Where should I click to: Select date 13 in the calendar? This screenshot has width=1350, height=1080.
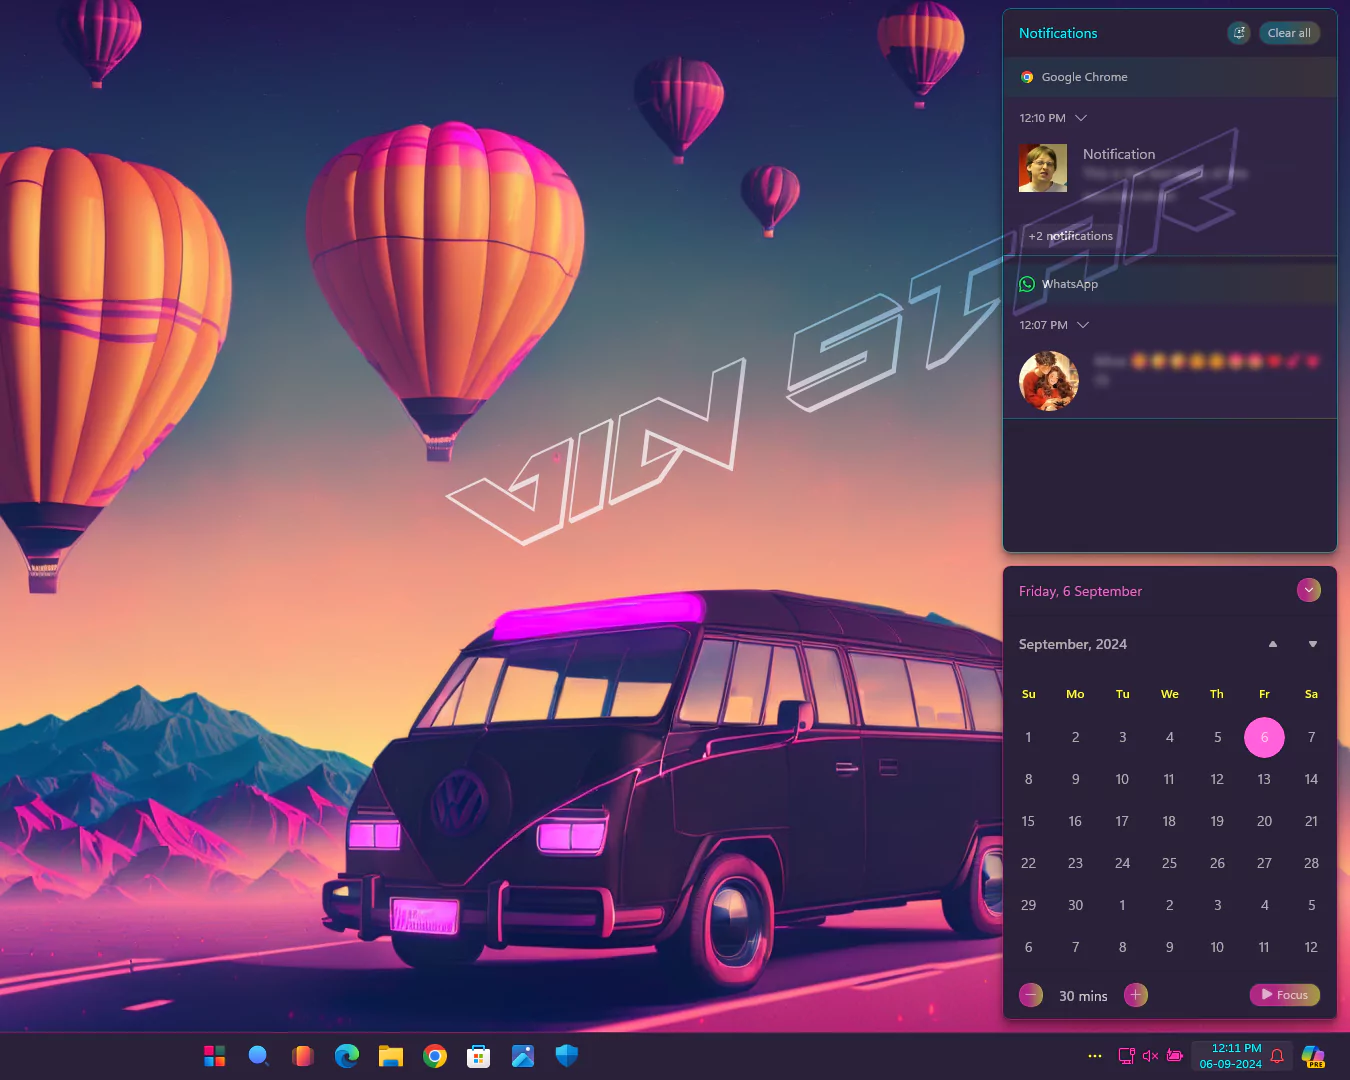point(1264,779)
